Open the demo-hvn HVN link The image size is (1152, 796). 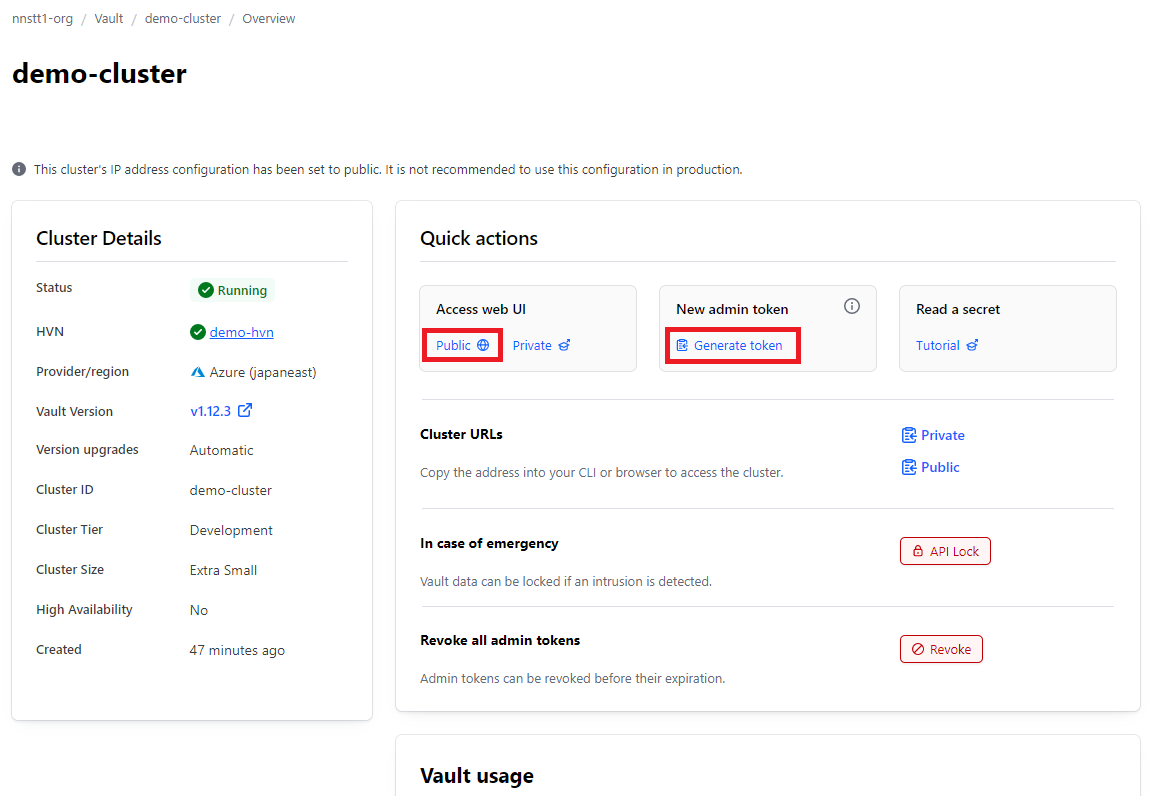242,332
